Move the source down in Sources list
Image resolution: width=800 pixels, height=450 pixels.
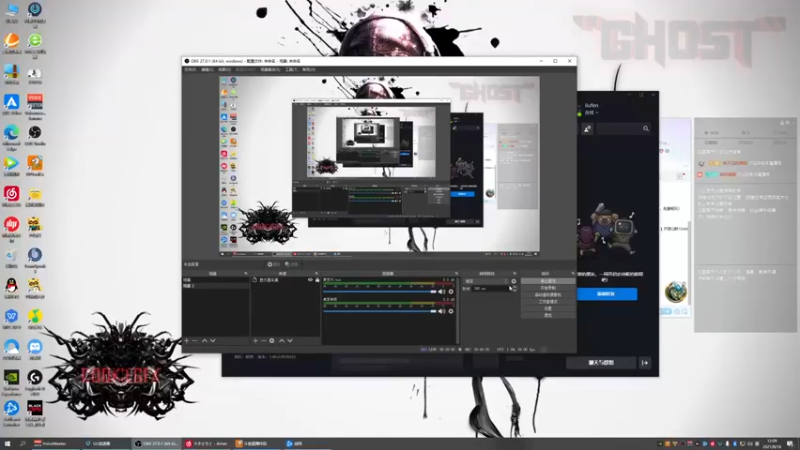point(290,340)
